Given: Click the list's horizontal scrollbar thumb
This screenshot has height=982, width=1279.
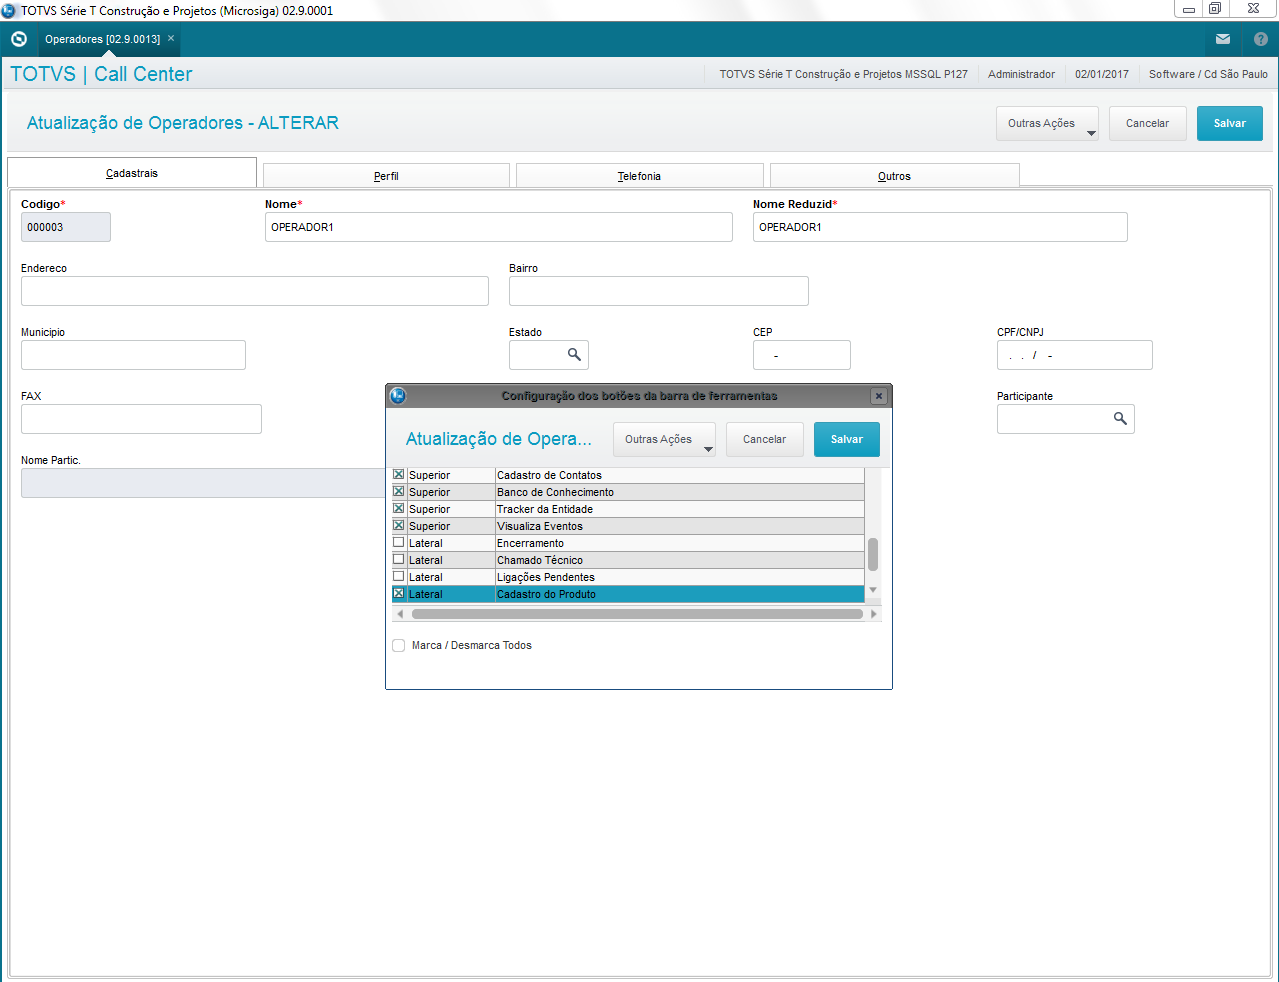Looking at the screenshot, I should 637,614.
